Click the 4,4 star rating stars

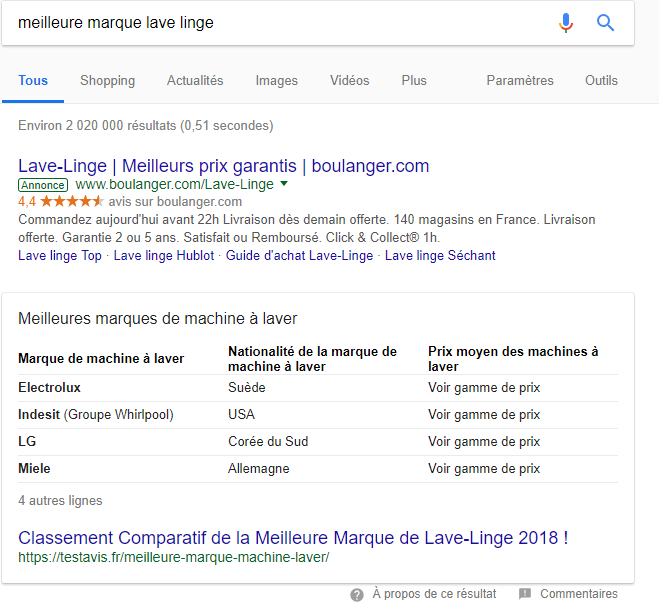72,202
